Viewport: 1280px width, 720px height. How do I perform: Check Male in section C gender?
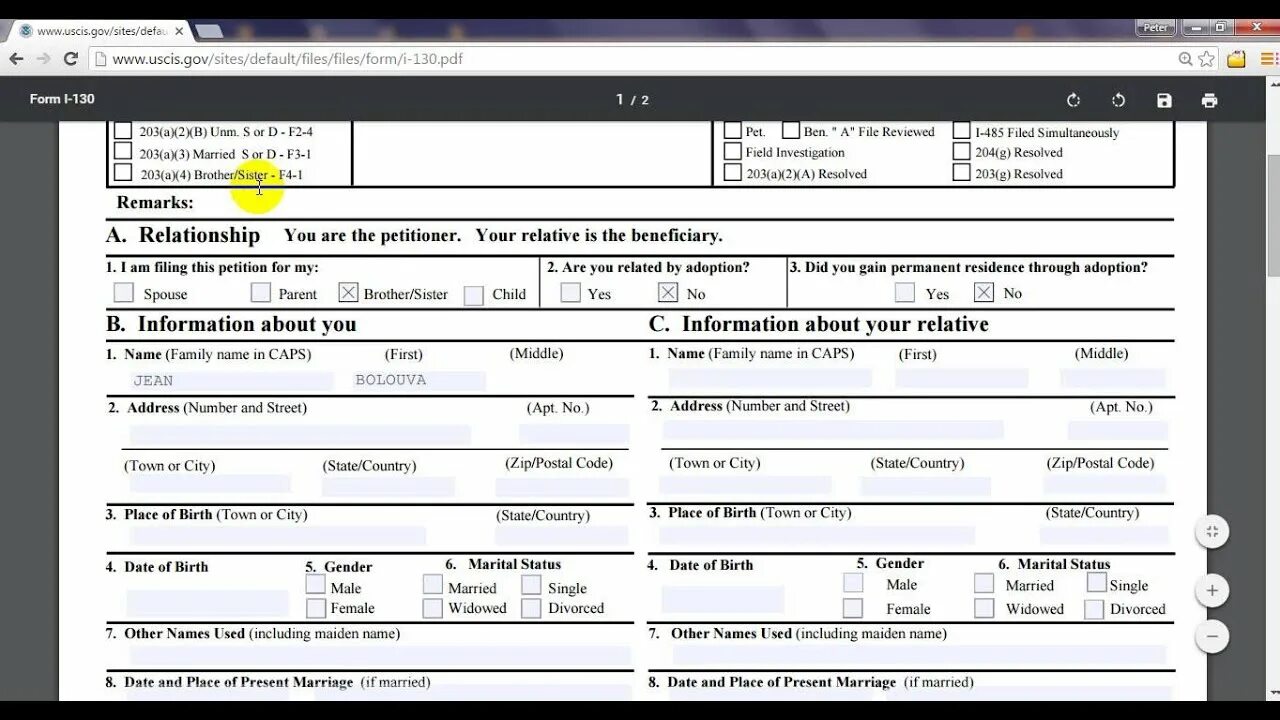(x=853, y=583)
